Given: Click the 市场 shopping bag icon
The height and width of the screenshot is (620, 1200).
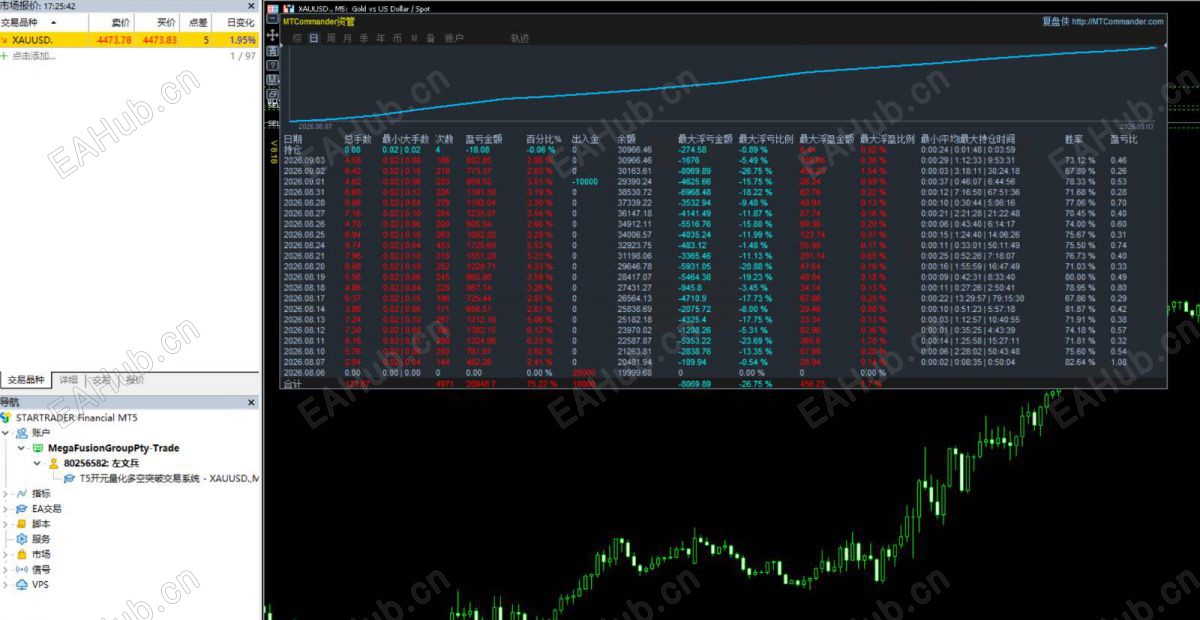Looking at the screenshot, I should click(21, 554).
